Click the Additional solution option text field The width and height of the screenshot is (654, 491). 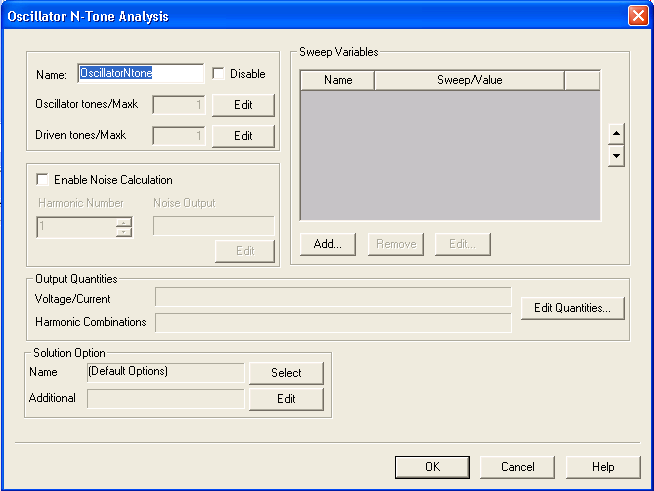(166, 399)
